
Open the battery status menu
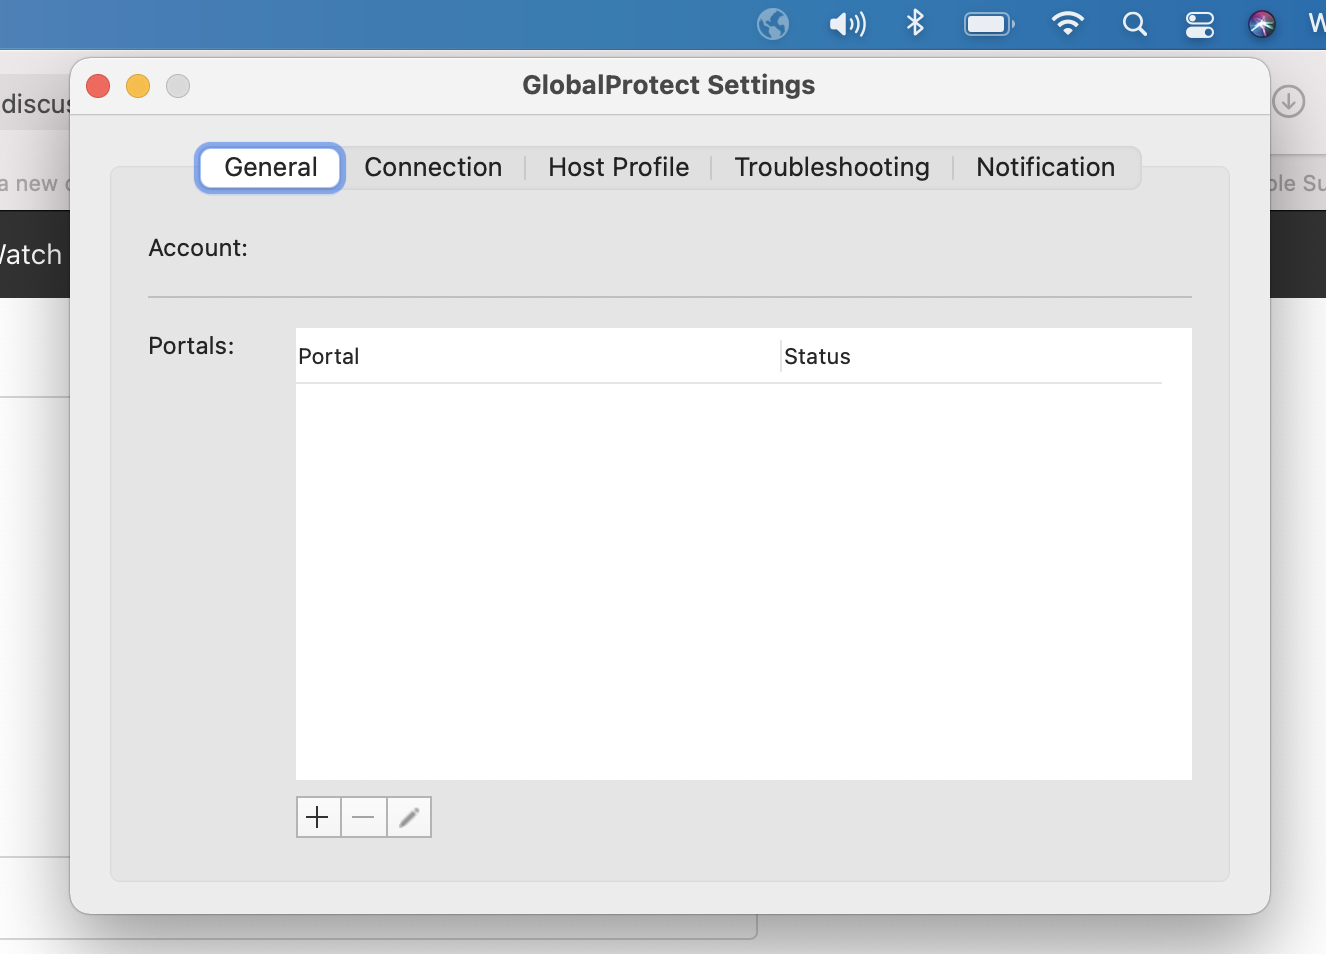[x=989, y=24]
